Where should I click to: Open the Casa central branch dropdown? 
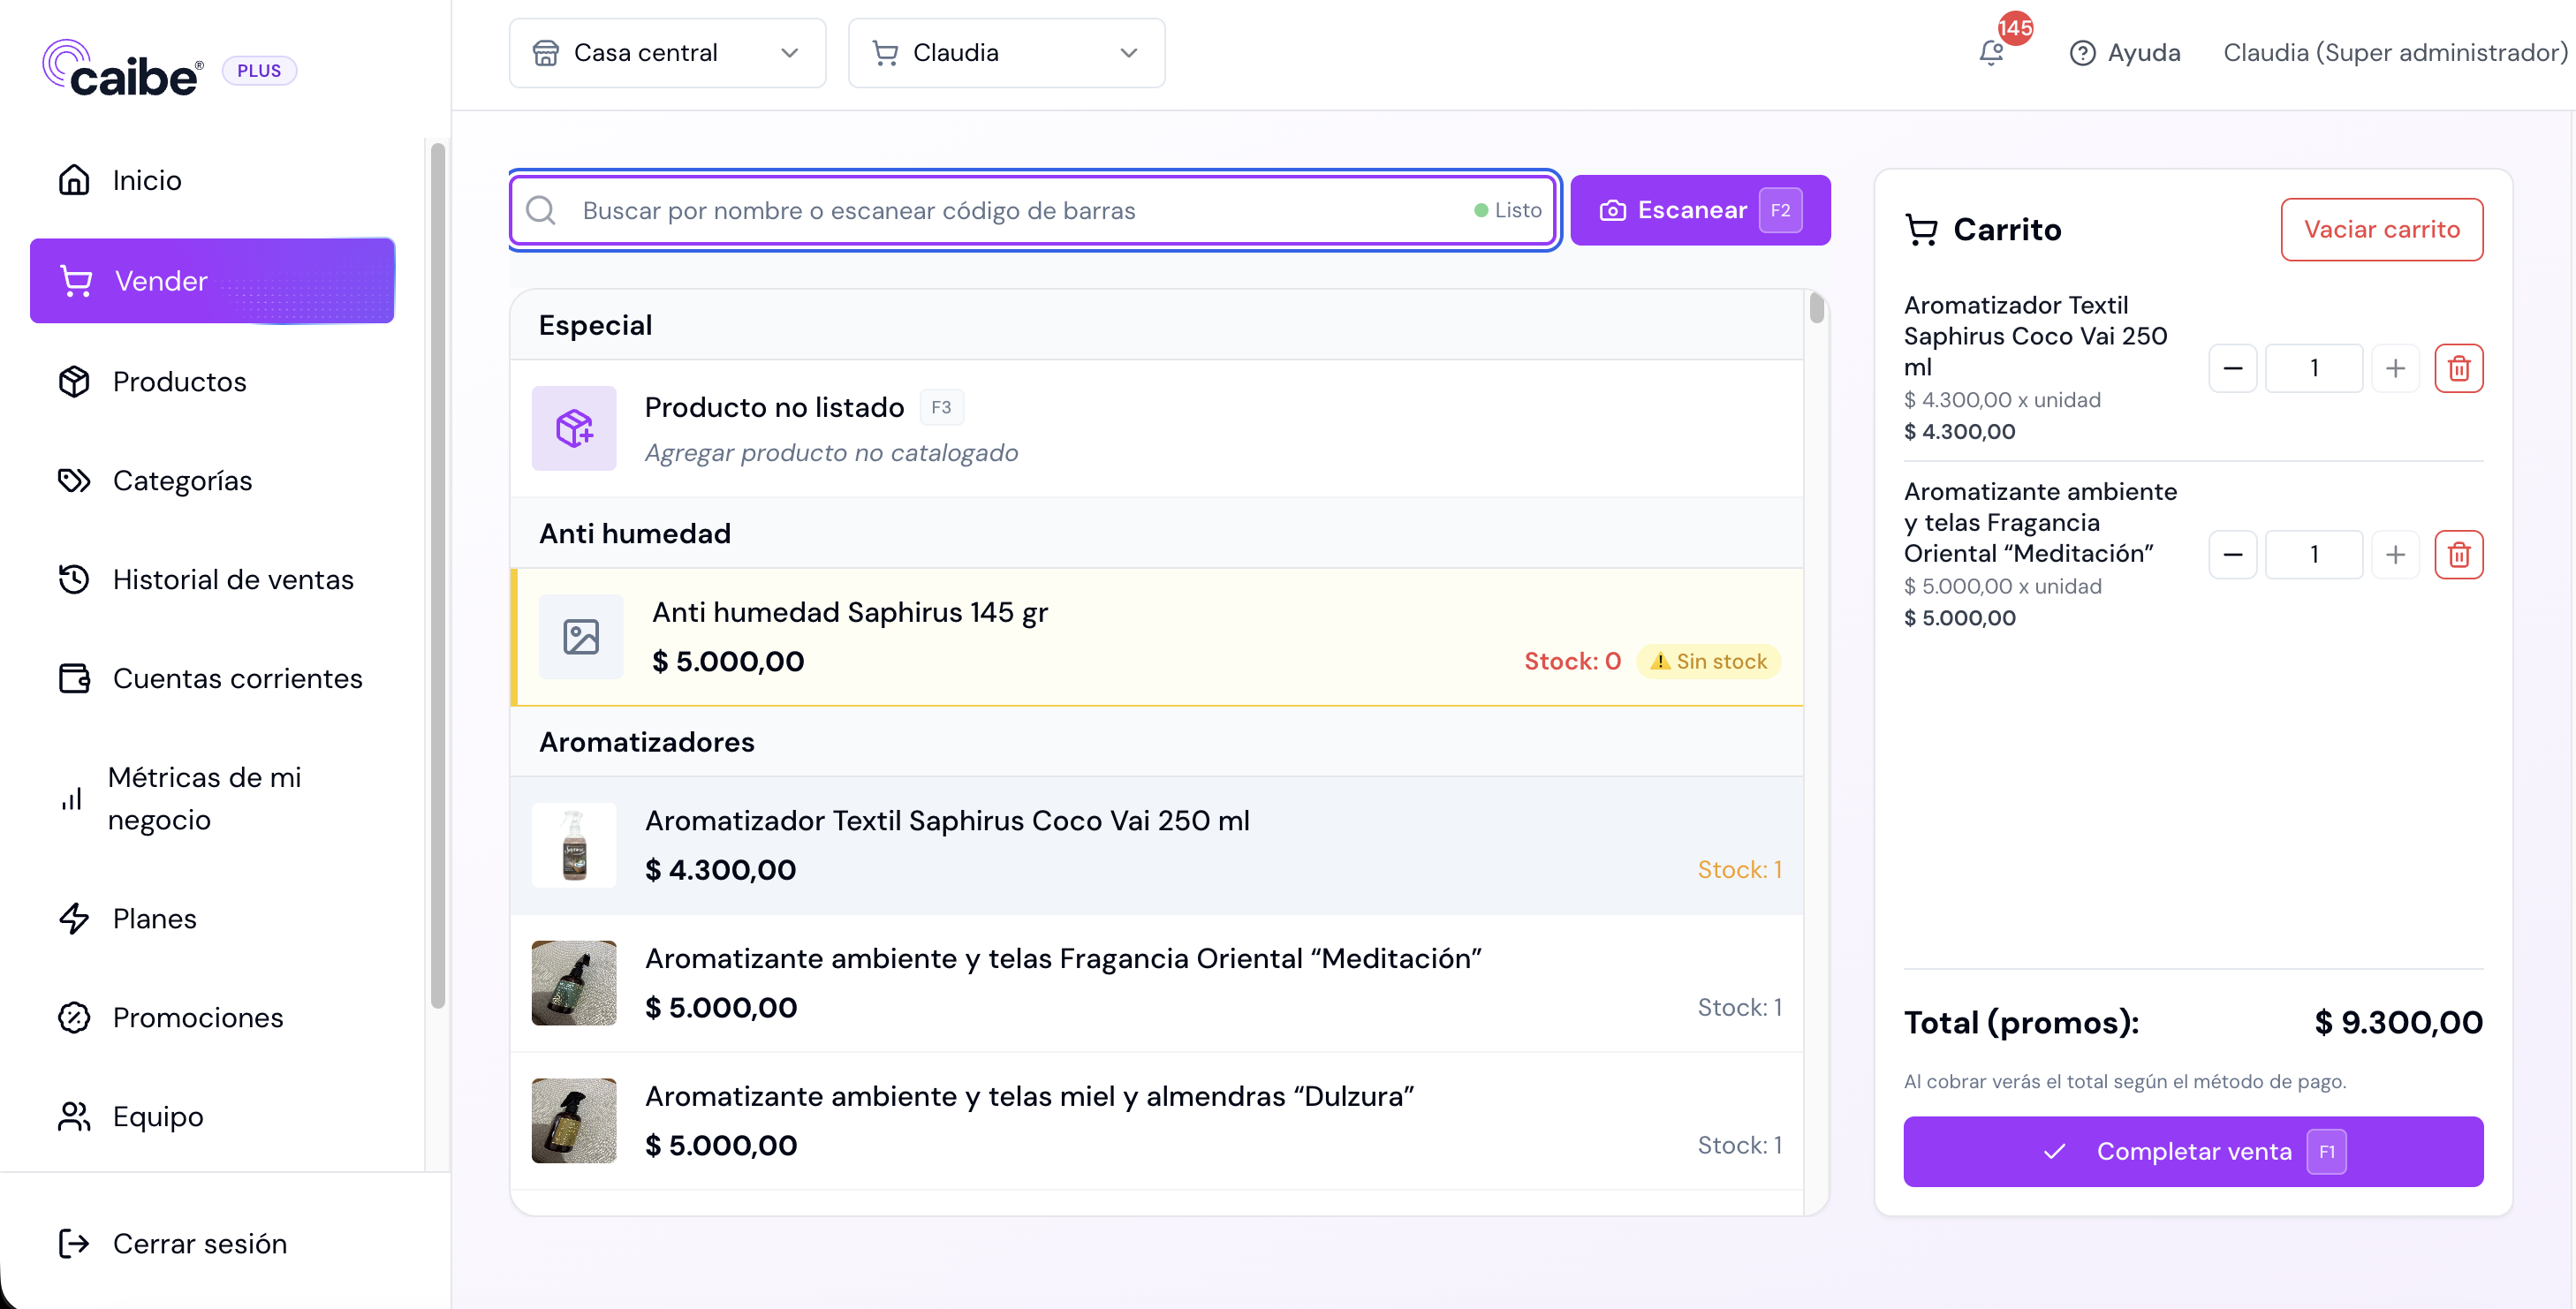(x=668, y=53)
